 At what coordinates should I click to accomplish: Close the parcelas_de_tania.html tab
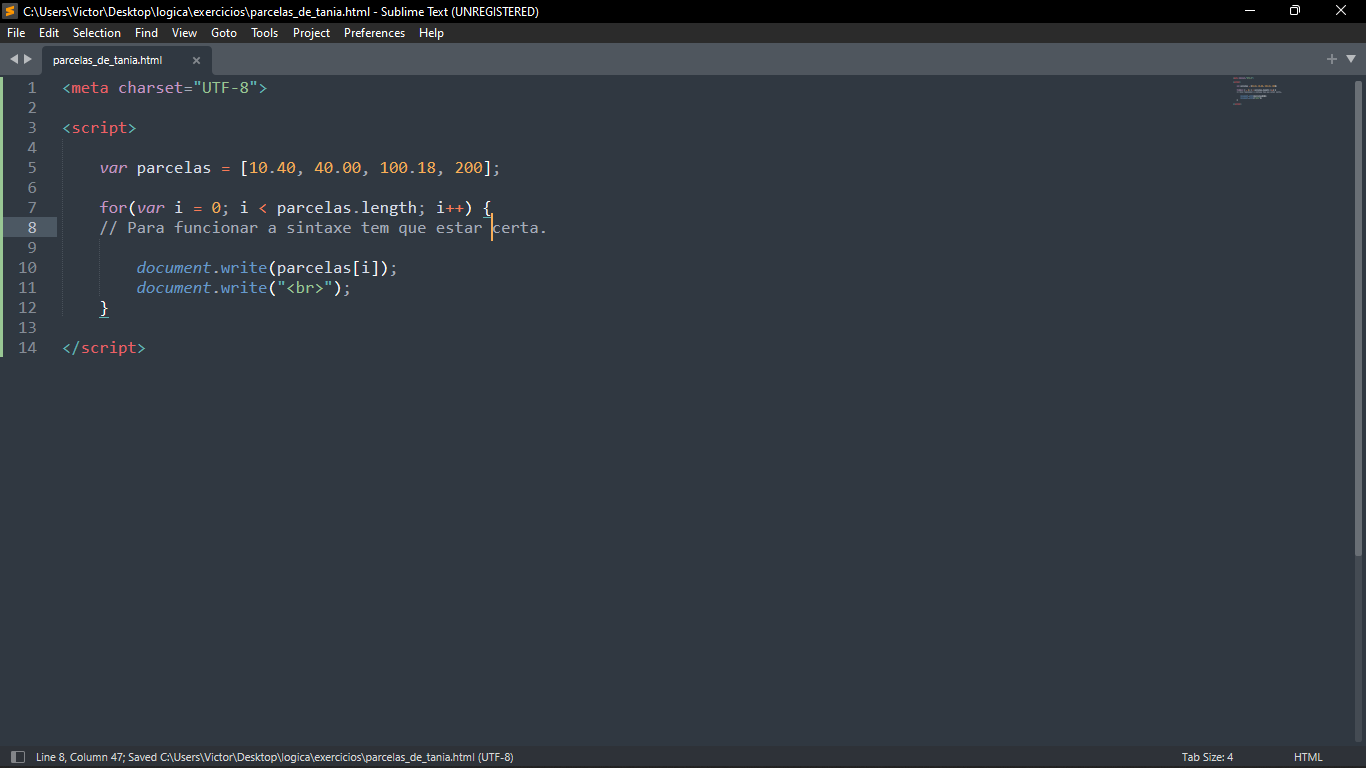click(x=196, y=60)
